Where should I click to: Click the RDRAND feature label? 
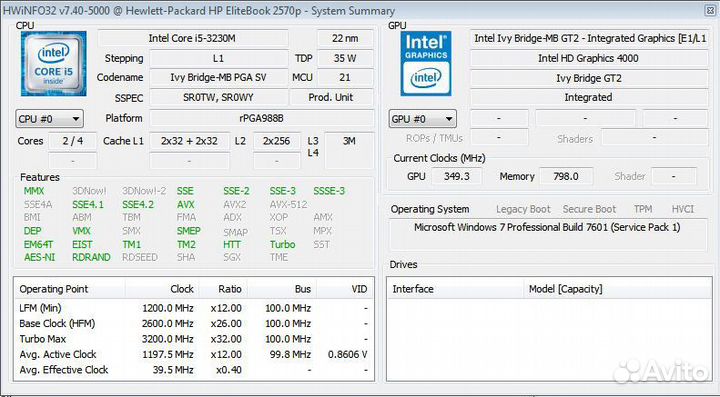(91, 257)
